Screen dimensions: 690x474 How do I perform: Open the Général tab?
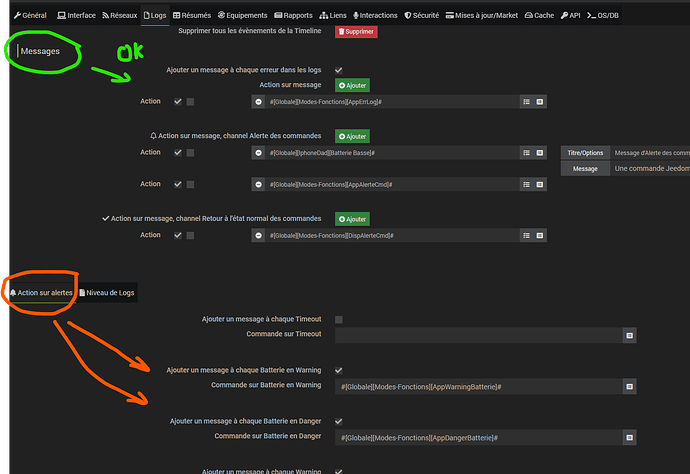pyautogui.click(x=30, y=15)
